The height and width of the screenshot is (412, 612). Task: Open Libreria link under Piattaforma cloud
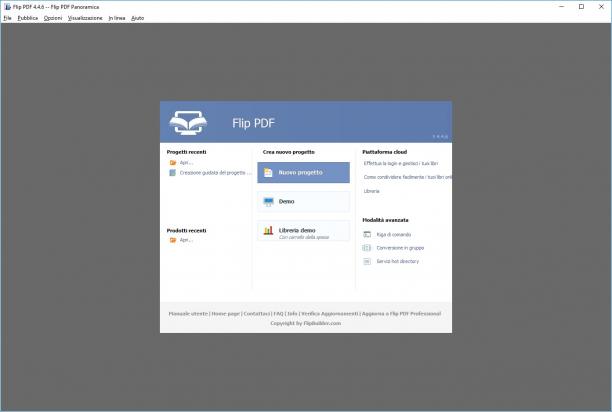point(372,191)
